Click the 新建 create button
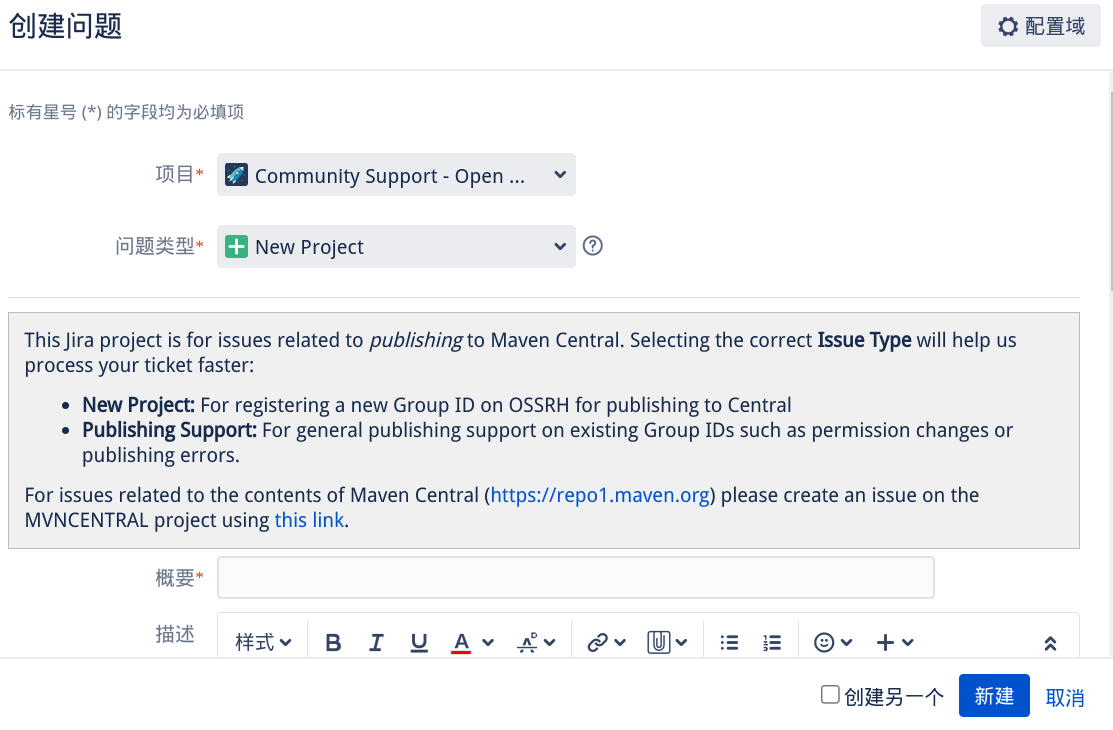1113x730 pixels. coord(994,696)
